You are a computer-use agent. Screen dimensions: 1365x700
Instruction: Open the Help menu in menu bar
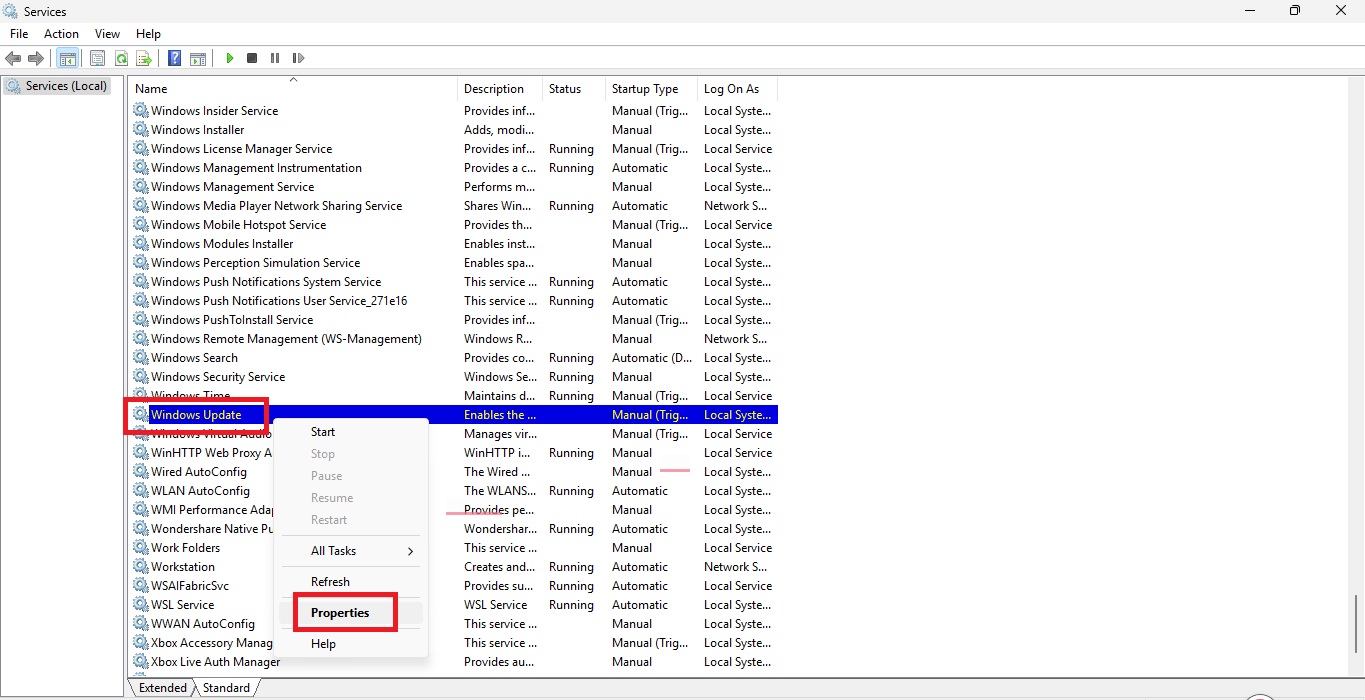tap(148, 34)
